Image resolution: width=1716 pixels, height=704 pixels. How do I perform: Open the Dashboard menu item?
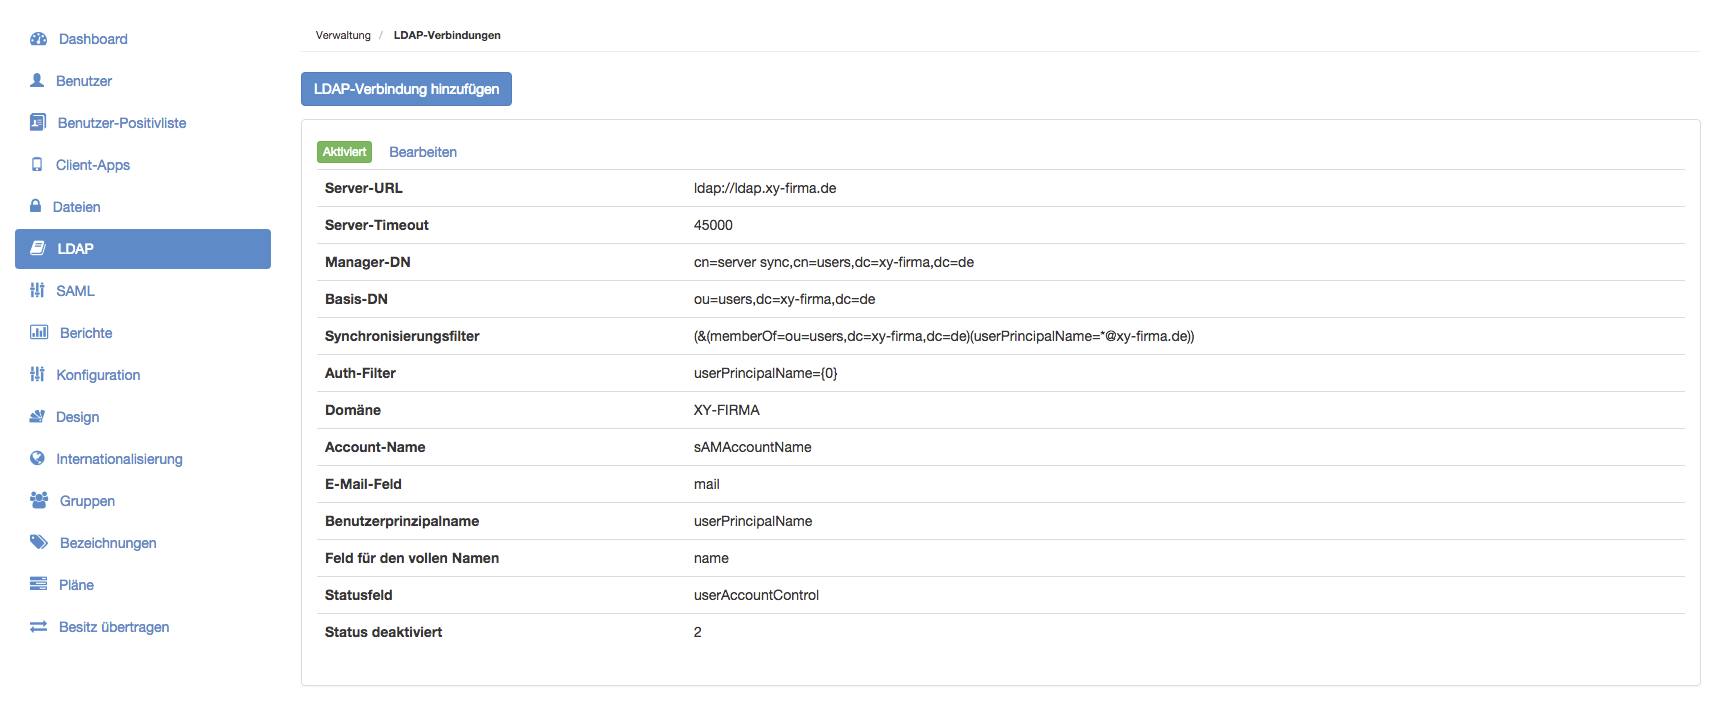93,39
